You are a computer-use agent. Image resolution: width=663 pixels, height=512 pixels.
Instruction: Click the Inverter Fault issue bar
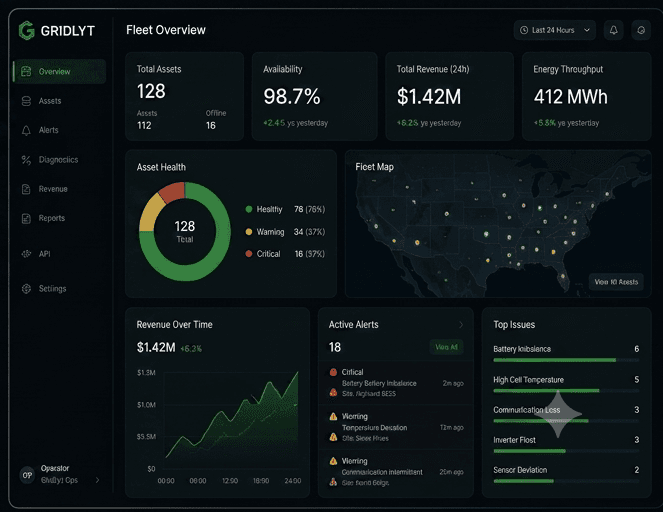click(566, 451)
